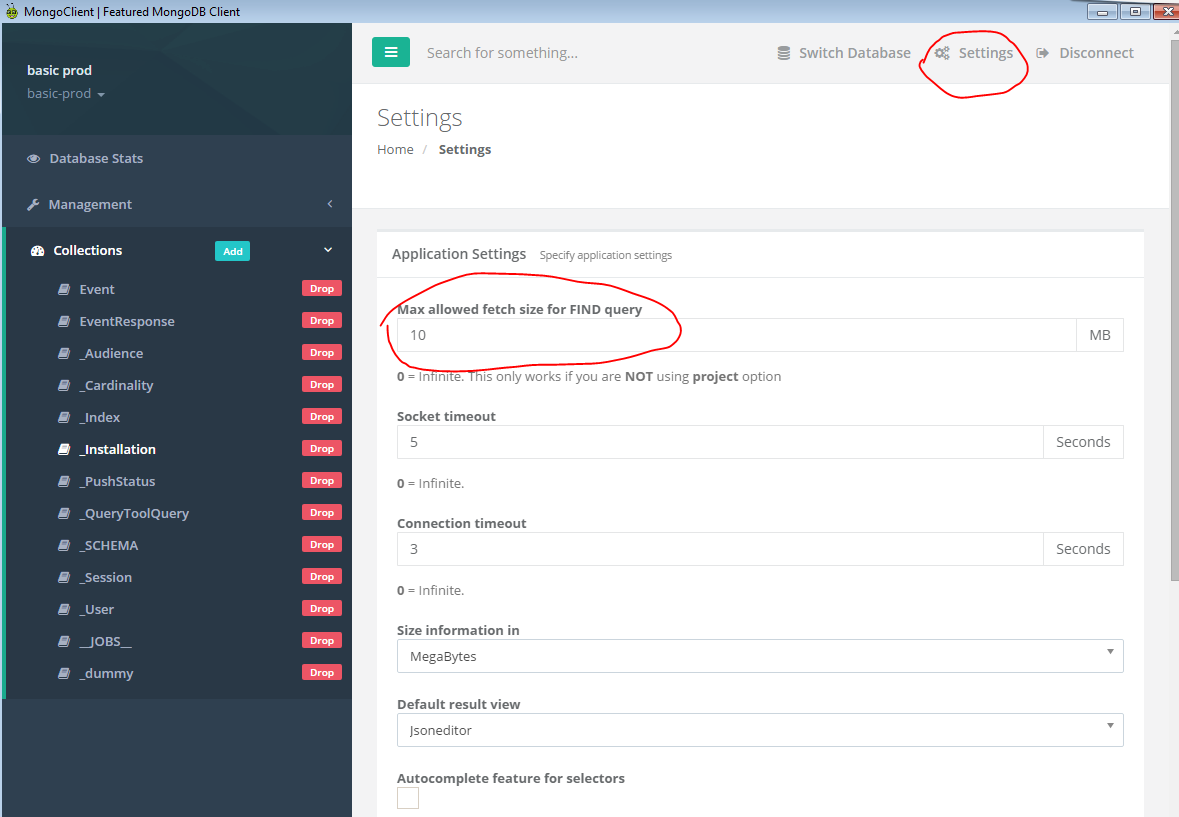Click Settings in top navigation
This screenshot has width=1179, height=817.
click(x=974, y=53)
